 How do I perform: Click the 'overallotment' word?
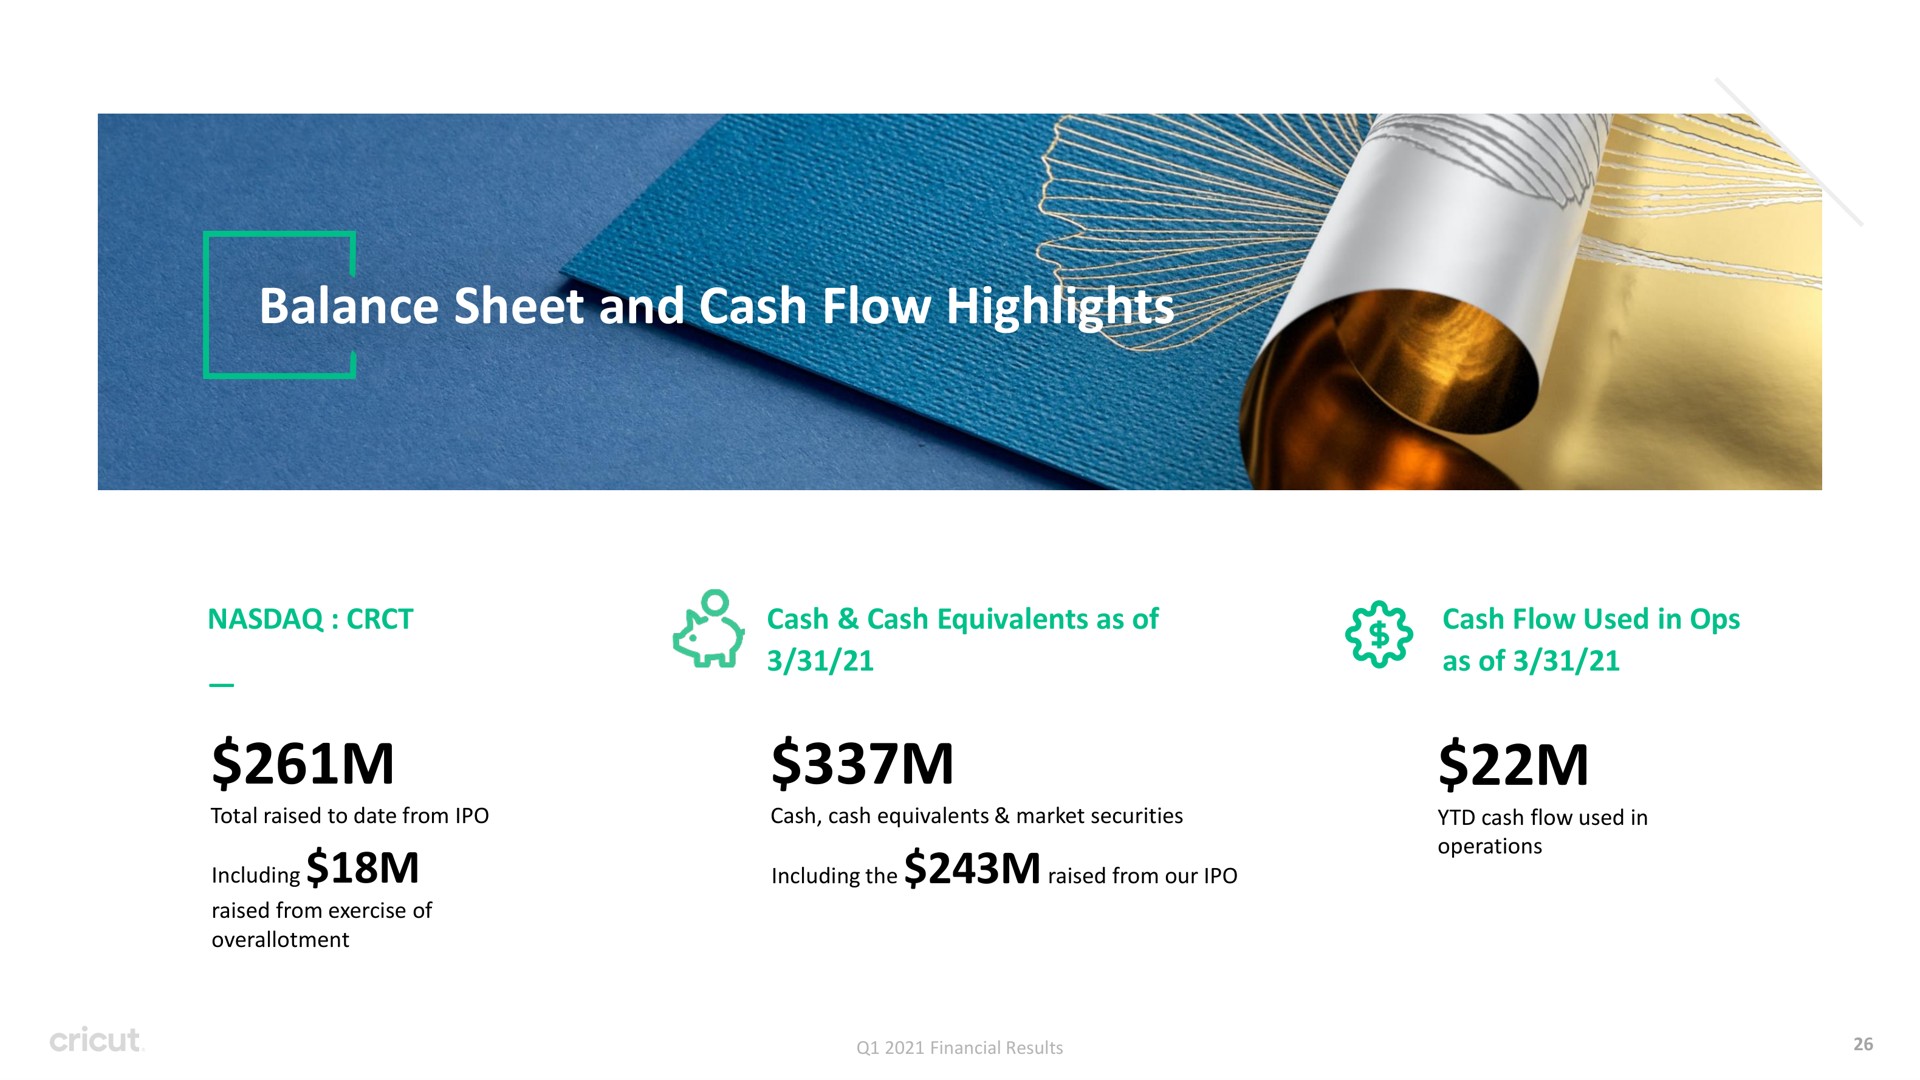click(x=280, y=940)
